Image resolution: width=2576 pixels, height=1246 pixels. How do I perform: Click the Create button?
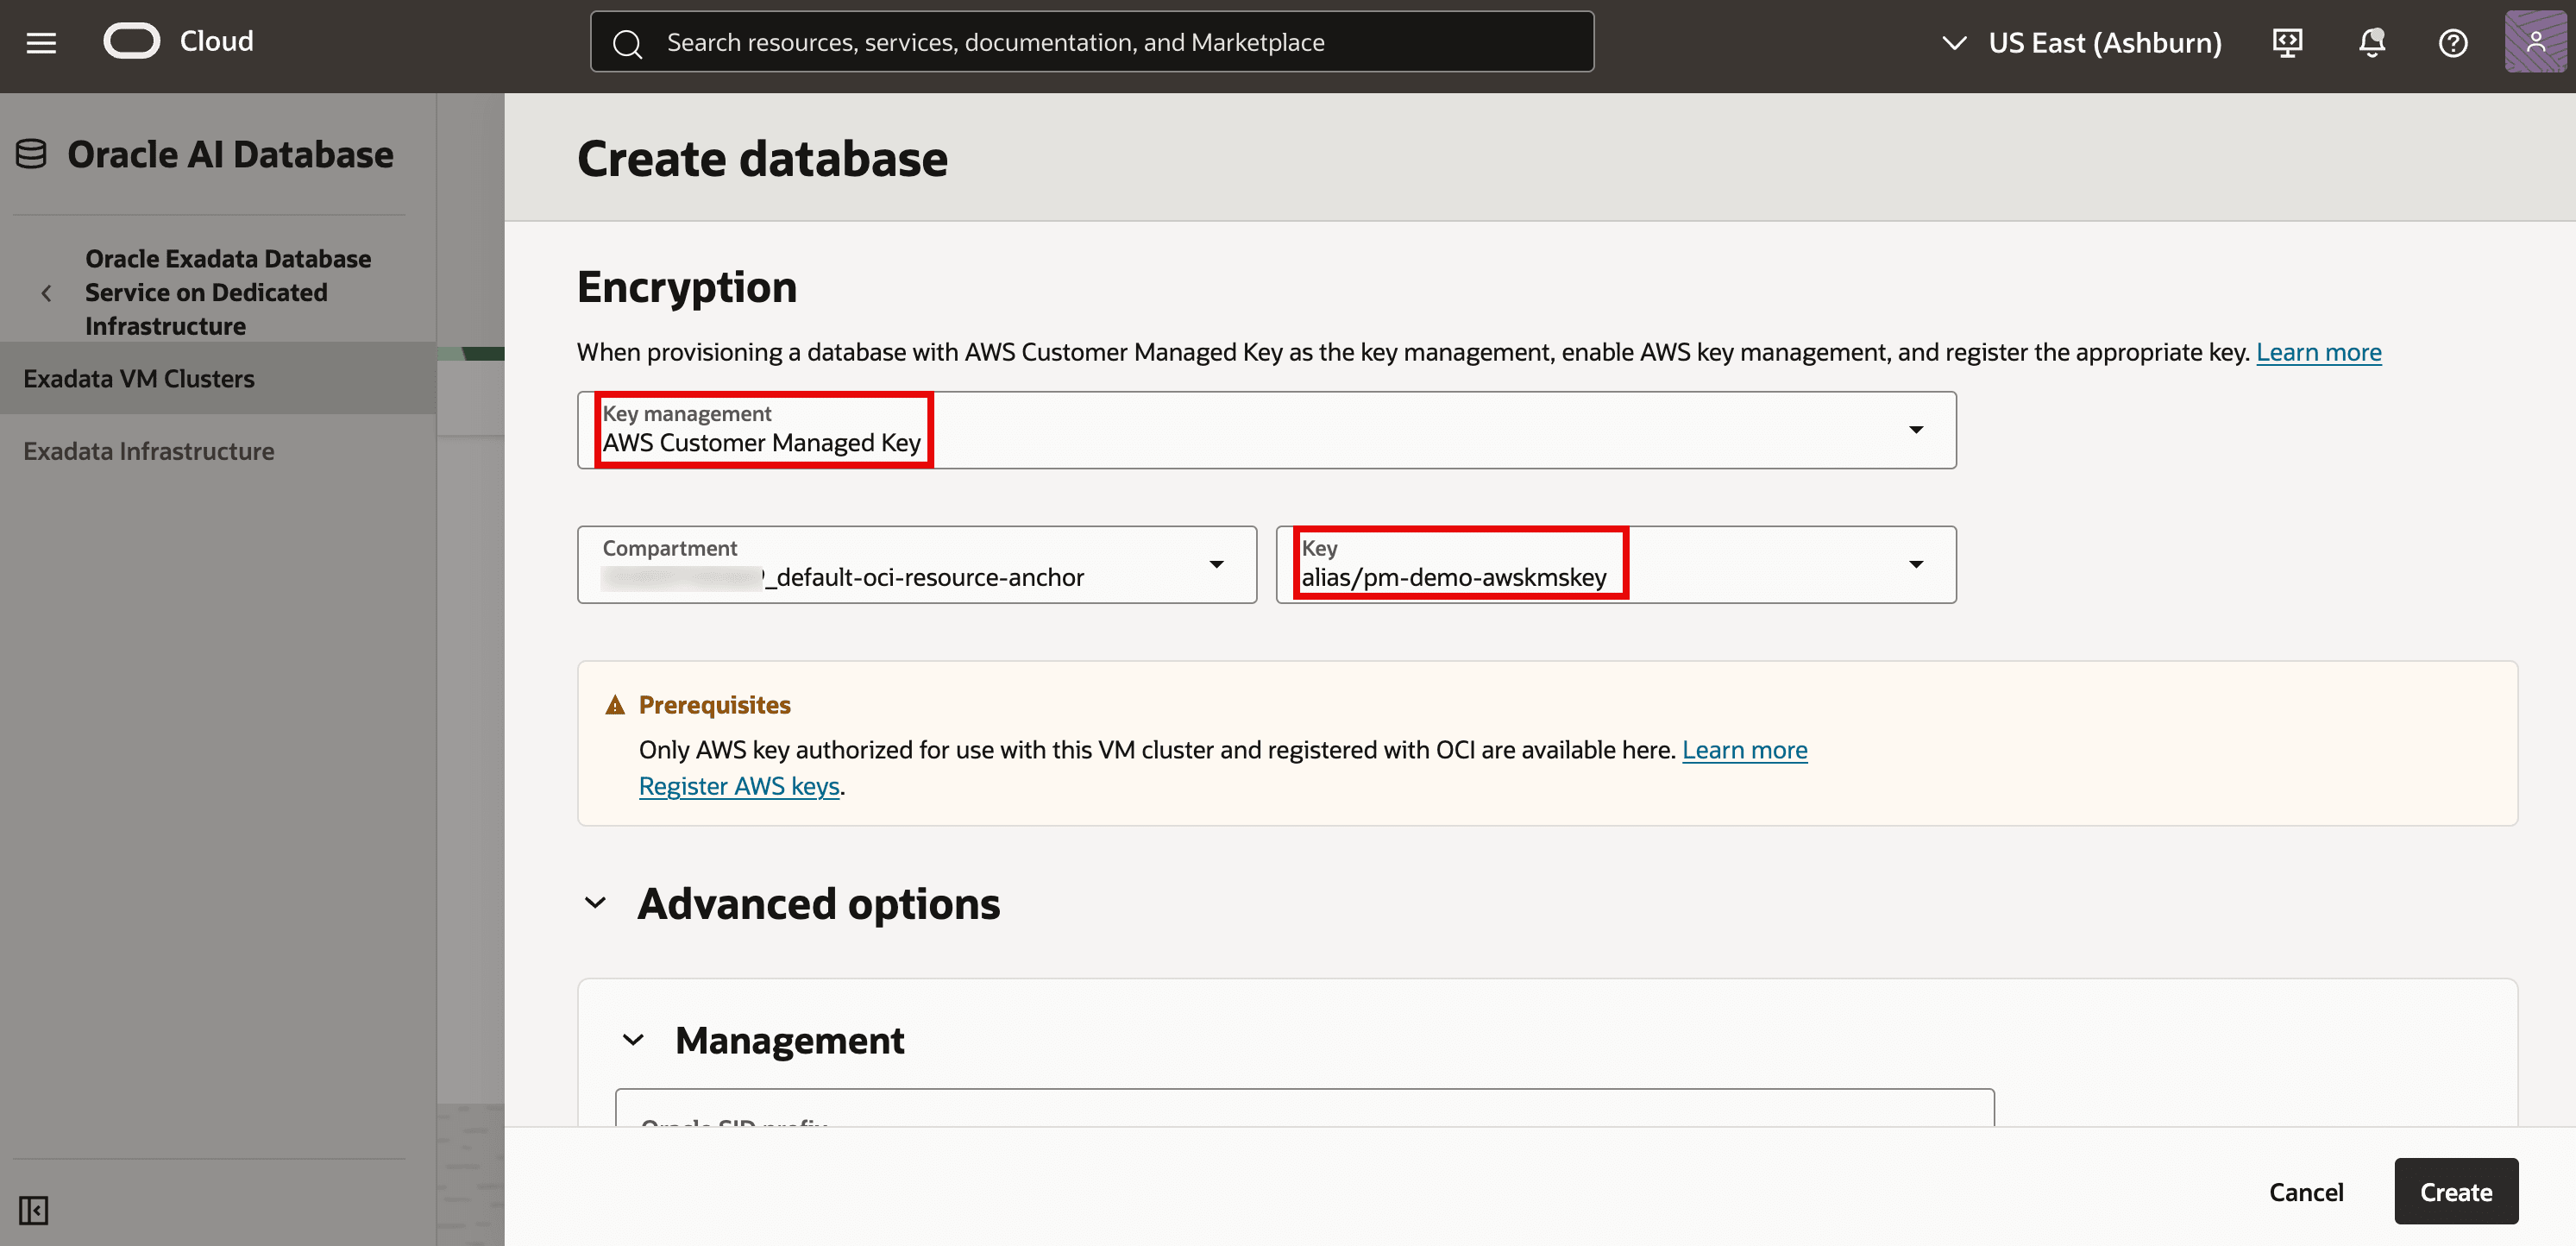point(2455,1191)
